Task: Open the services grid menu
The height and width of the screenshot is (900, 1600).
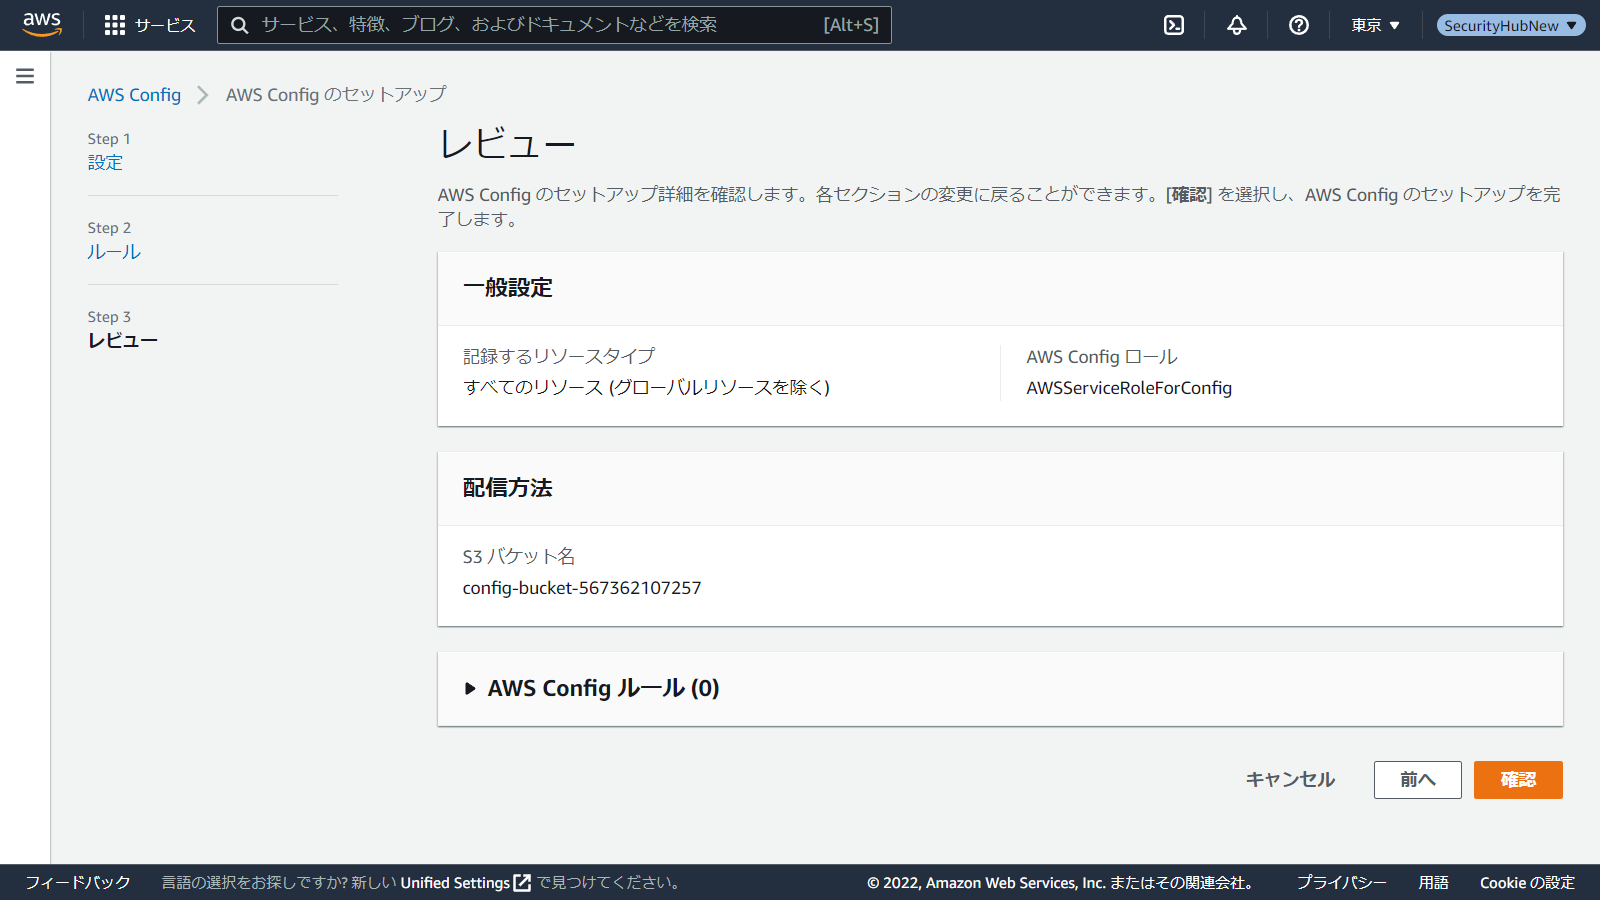Action: point(115,25)
